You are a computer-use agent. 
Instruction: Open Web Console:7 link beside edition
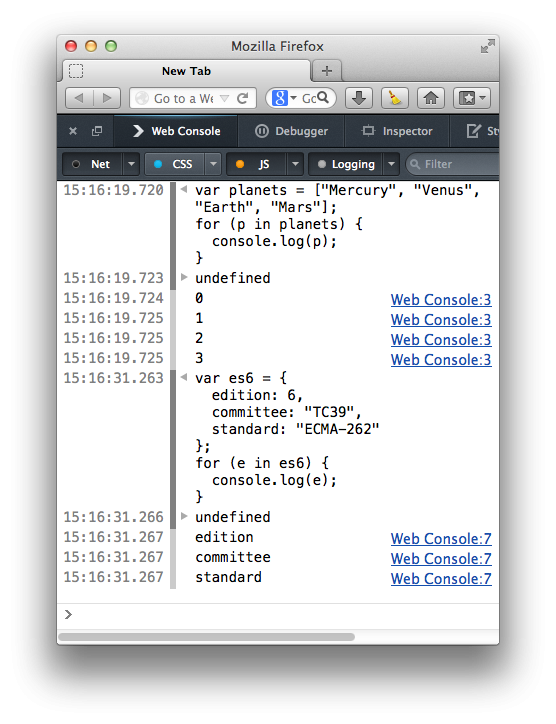(x=441, y=538)
